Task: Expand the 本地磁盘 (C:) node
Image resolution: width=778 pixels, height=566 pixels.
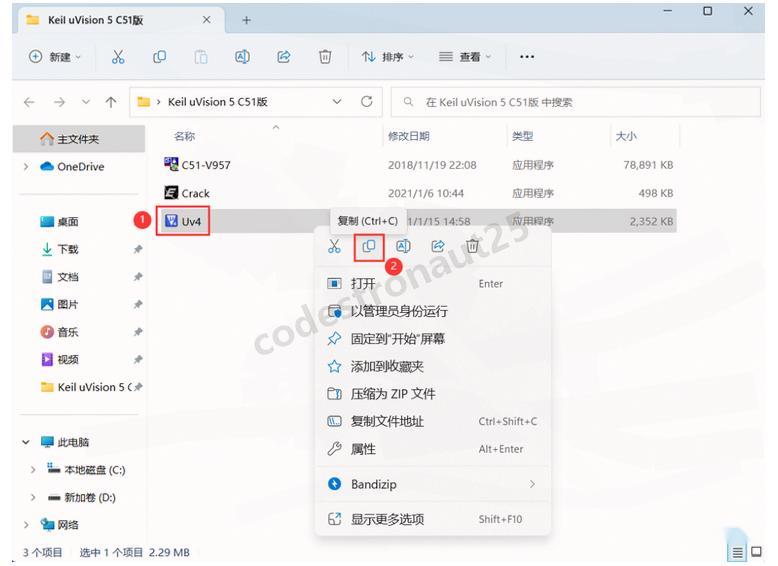Action: point(33,470)
